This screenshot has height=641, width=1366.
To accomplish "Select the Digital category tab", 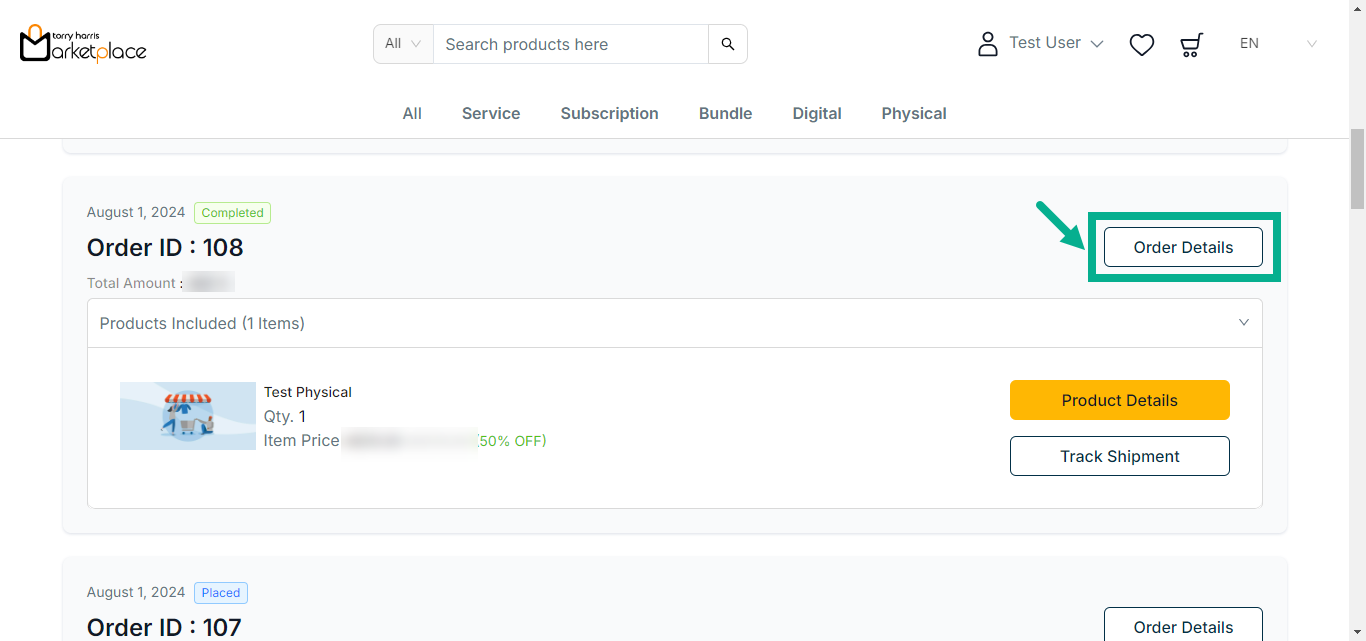I will [x=817, y=113].
